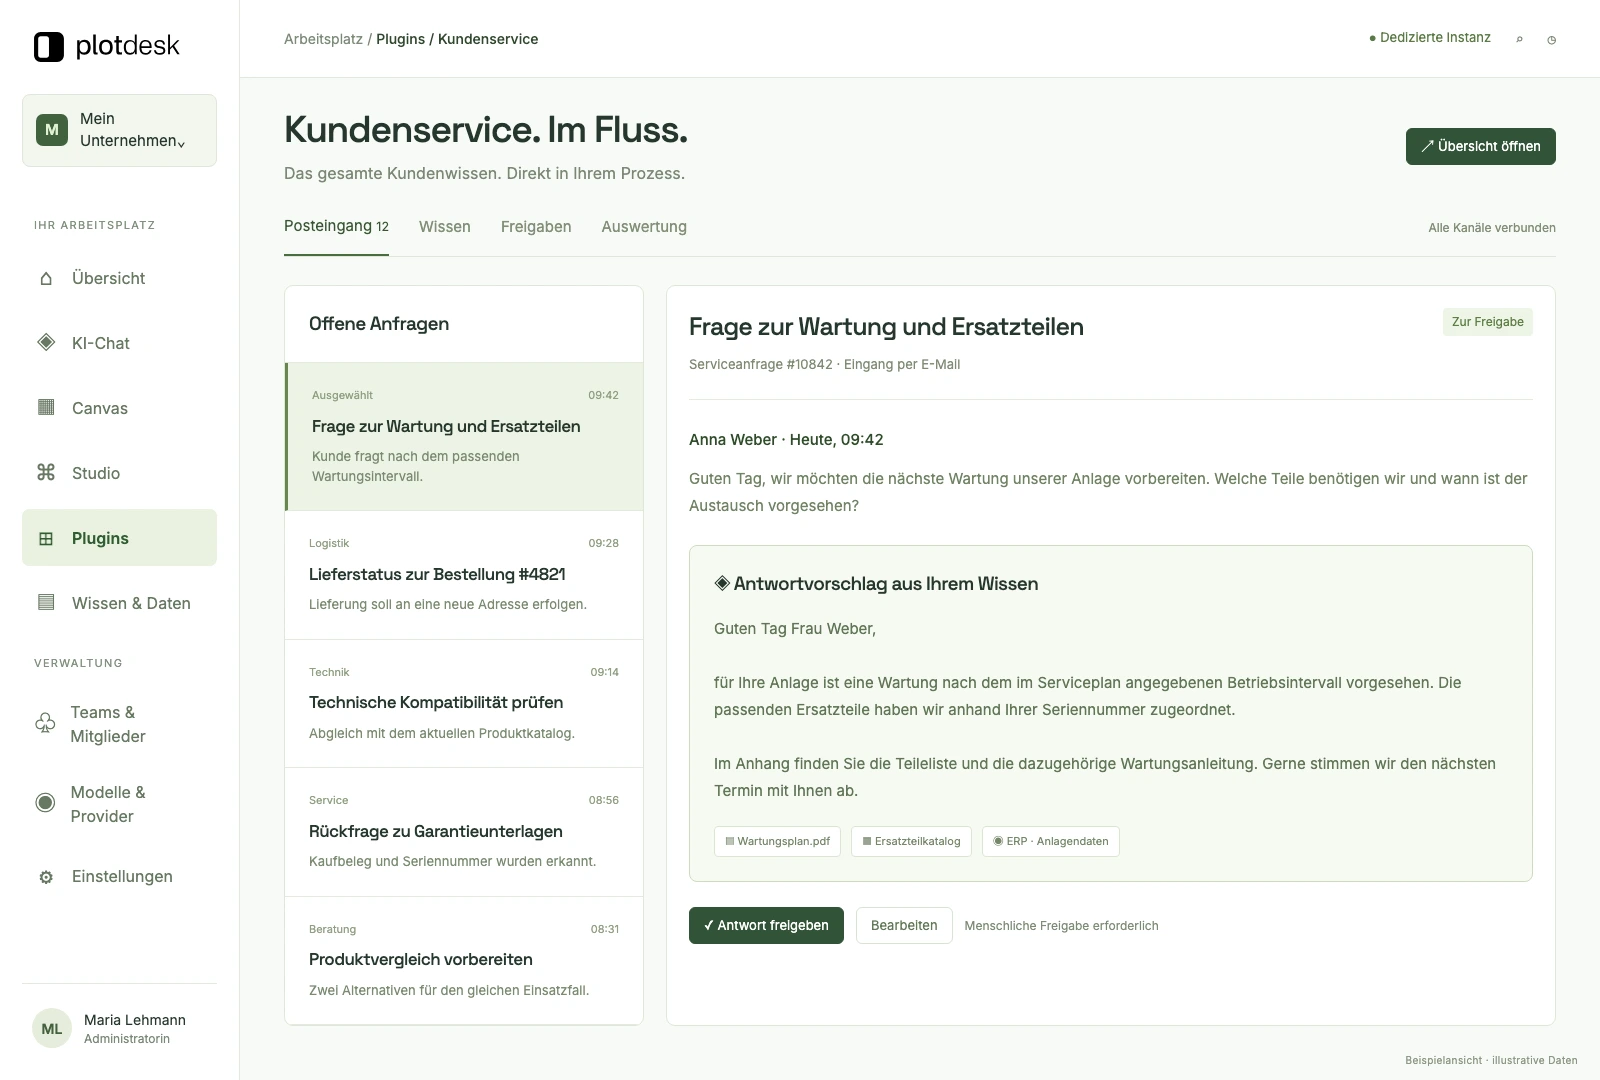Click Serviceanfrage #10842 · Eingang per E-Mail
Viewport: 1600px width, 1080px height.
coord(824,365)
